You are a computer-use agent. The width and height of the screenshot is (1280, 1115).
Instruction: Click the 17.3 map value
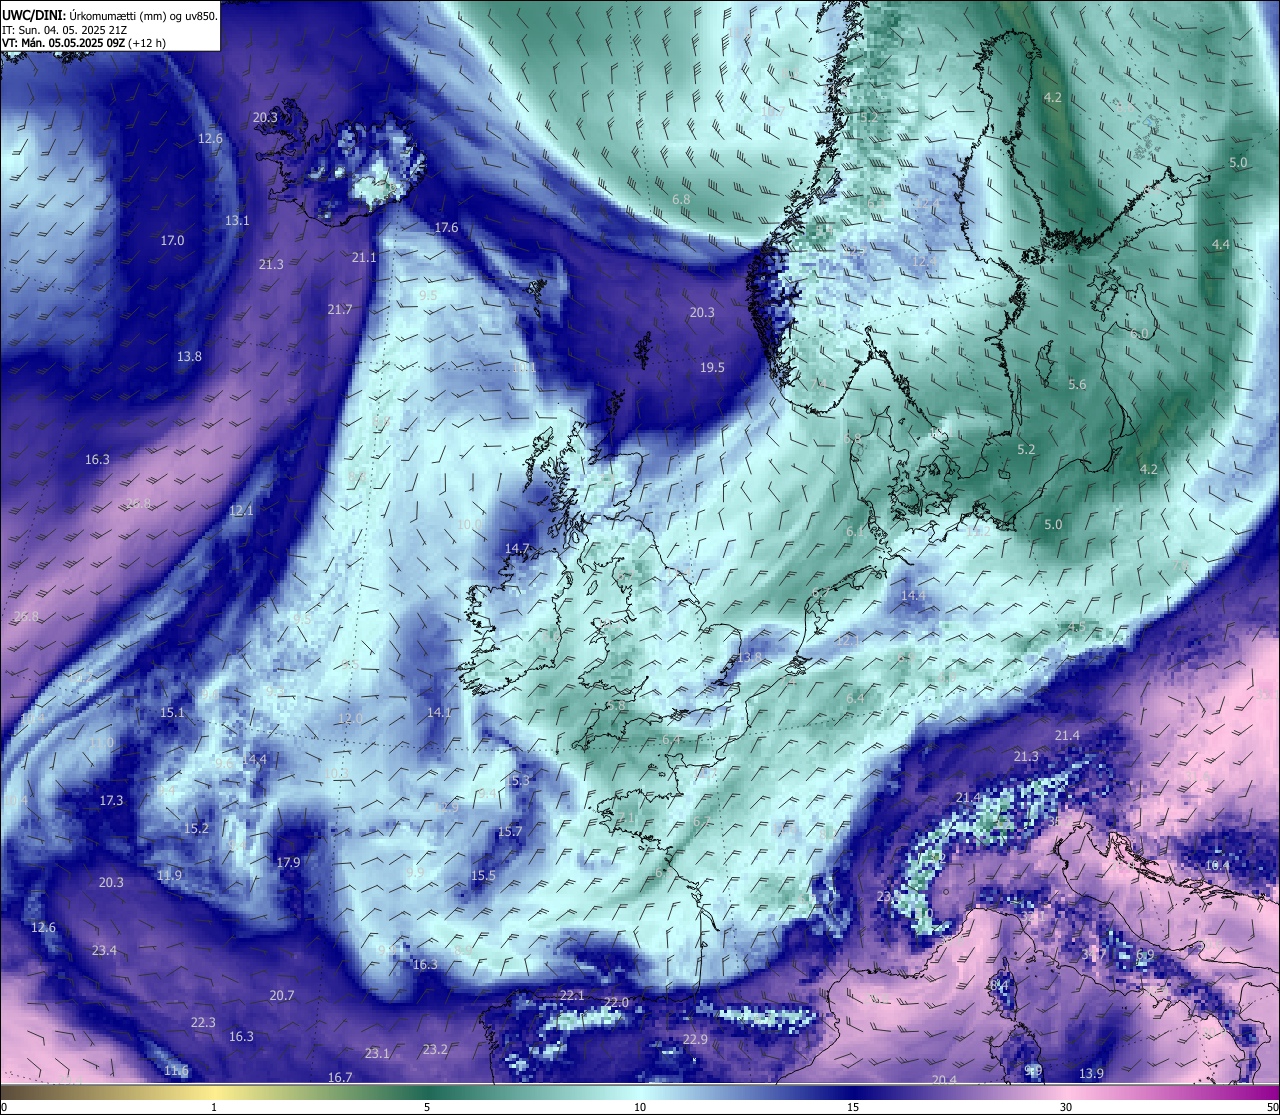(x=111, y=801)
